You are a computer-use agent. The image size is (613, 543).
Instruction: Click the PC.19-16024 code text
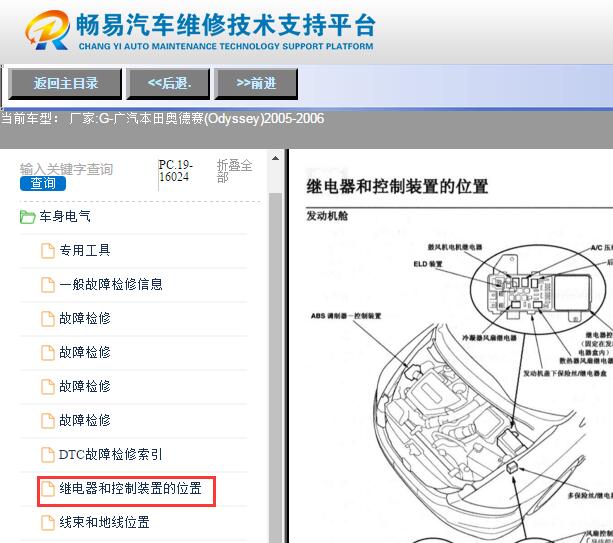[176, 170]
